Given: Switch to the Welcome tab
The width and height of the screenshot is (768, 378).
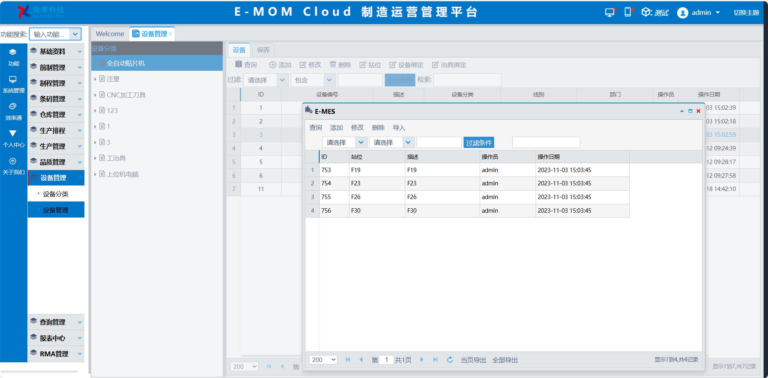Looking at the screenshot, I should pos(110,34).
